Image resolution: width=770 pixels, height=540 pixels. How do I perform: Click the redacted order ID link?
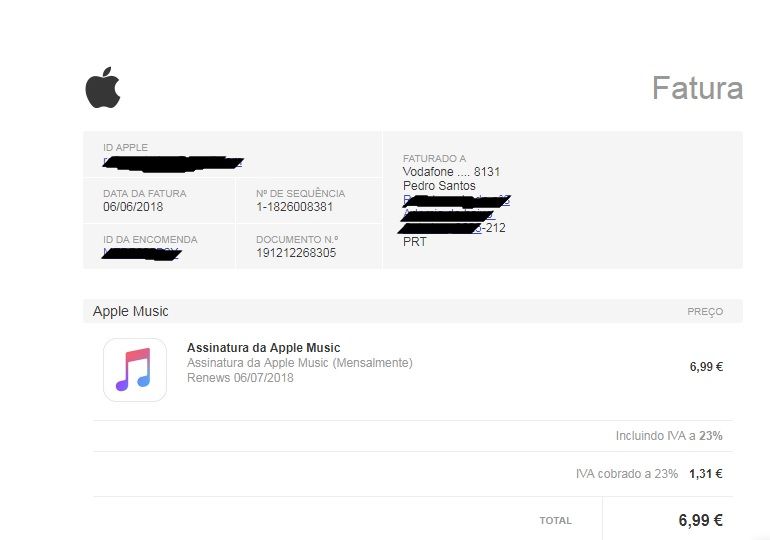(x=142, y=254)
